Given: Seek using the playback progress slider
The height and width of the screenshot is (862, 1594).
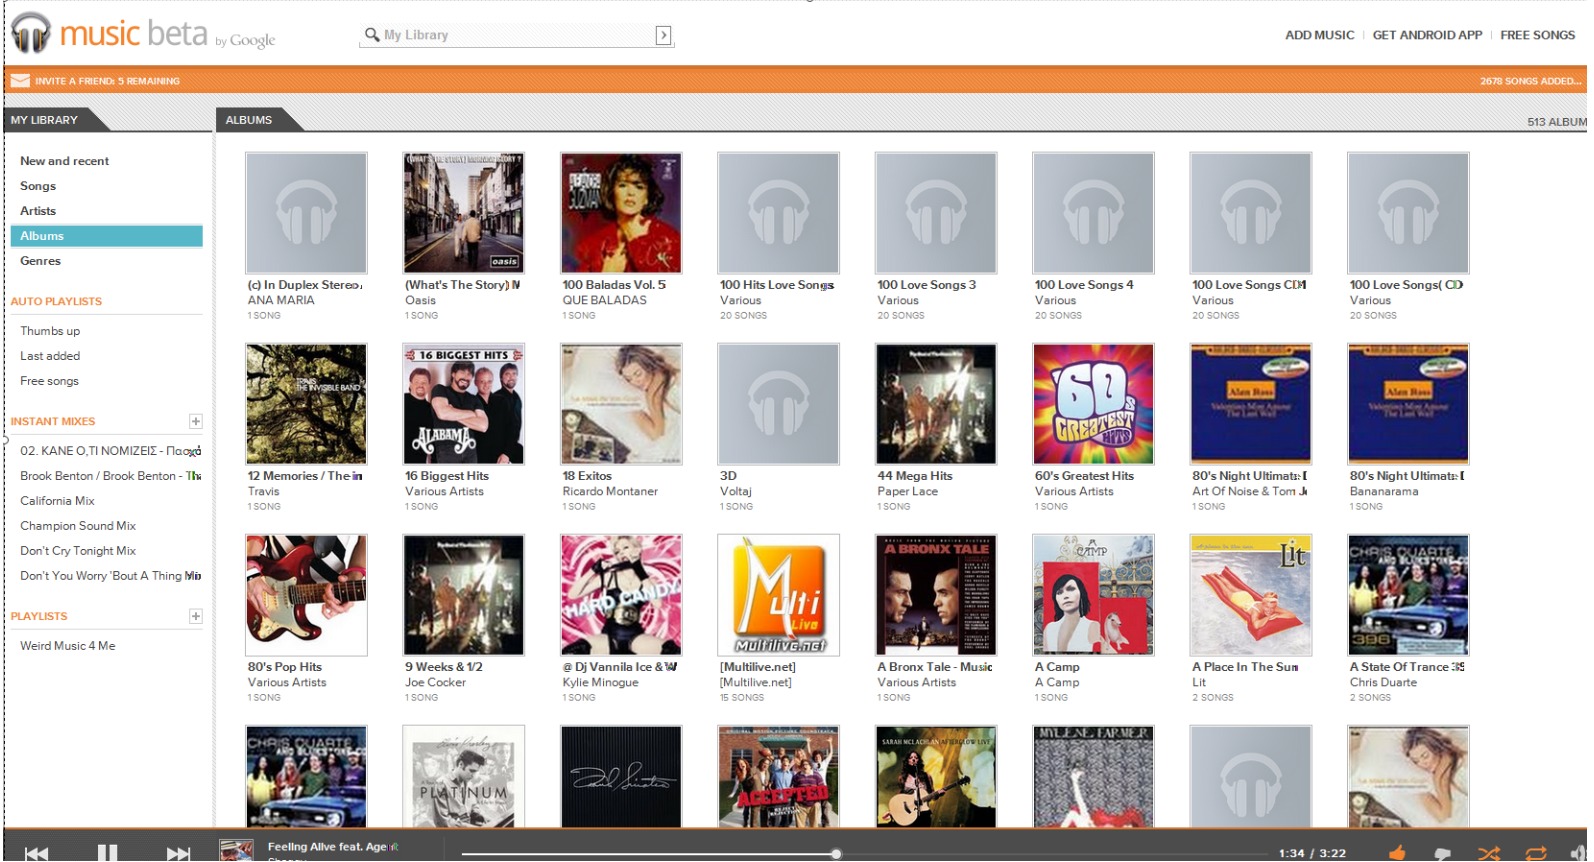Looking at the screenshot, I should point(836,854).
